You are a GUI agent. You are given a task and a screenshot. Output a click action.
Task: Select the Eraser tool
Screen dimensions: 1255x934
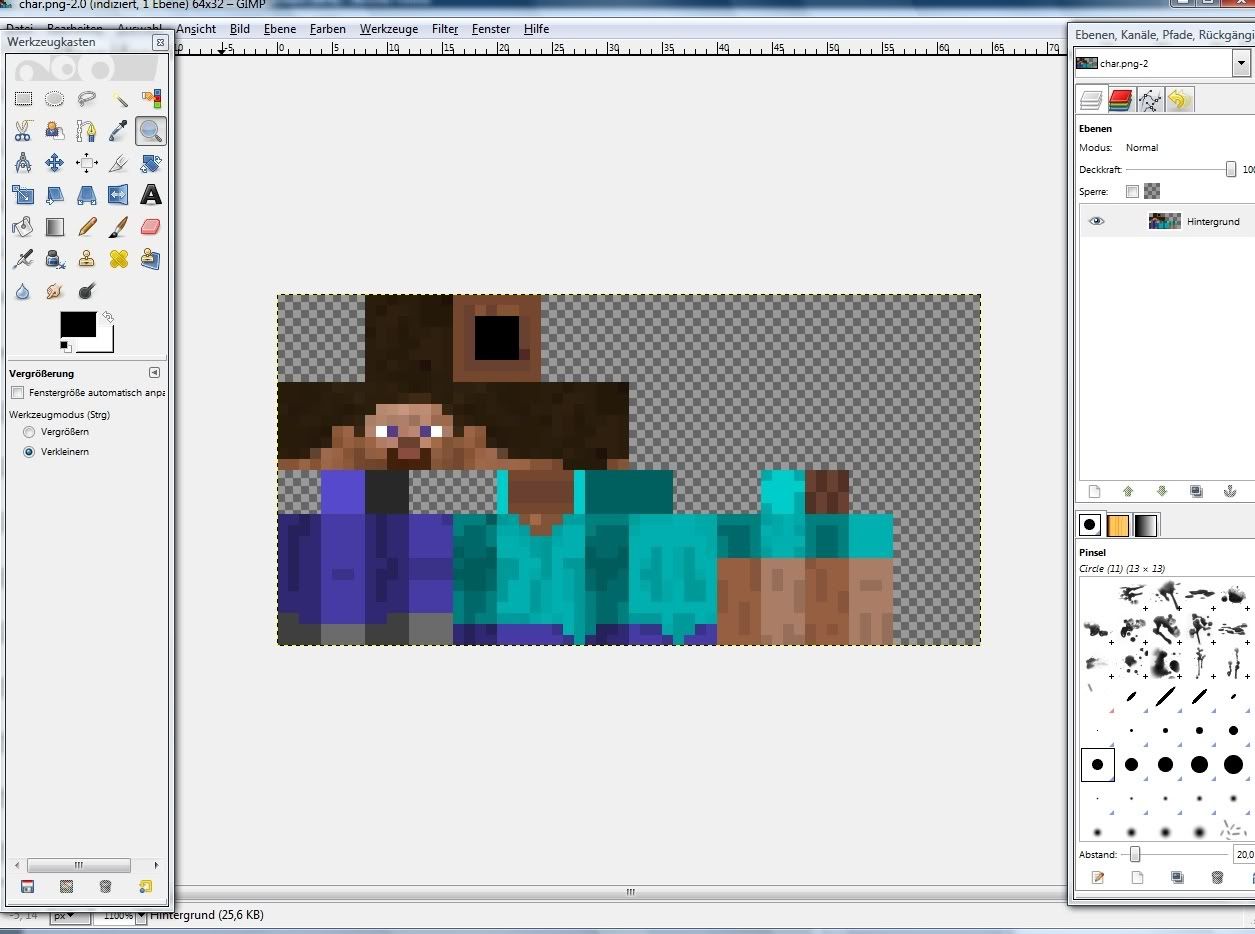(x=151, y=227)
